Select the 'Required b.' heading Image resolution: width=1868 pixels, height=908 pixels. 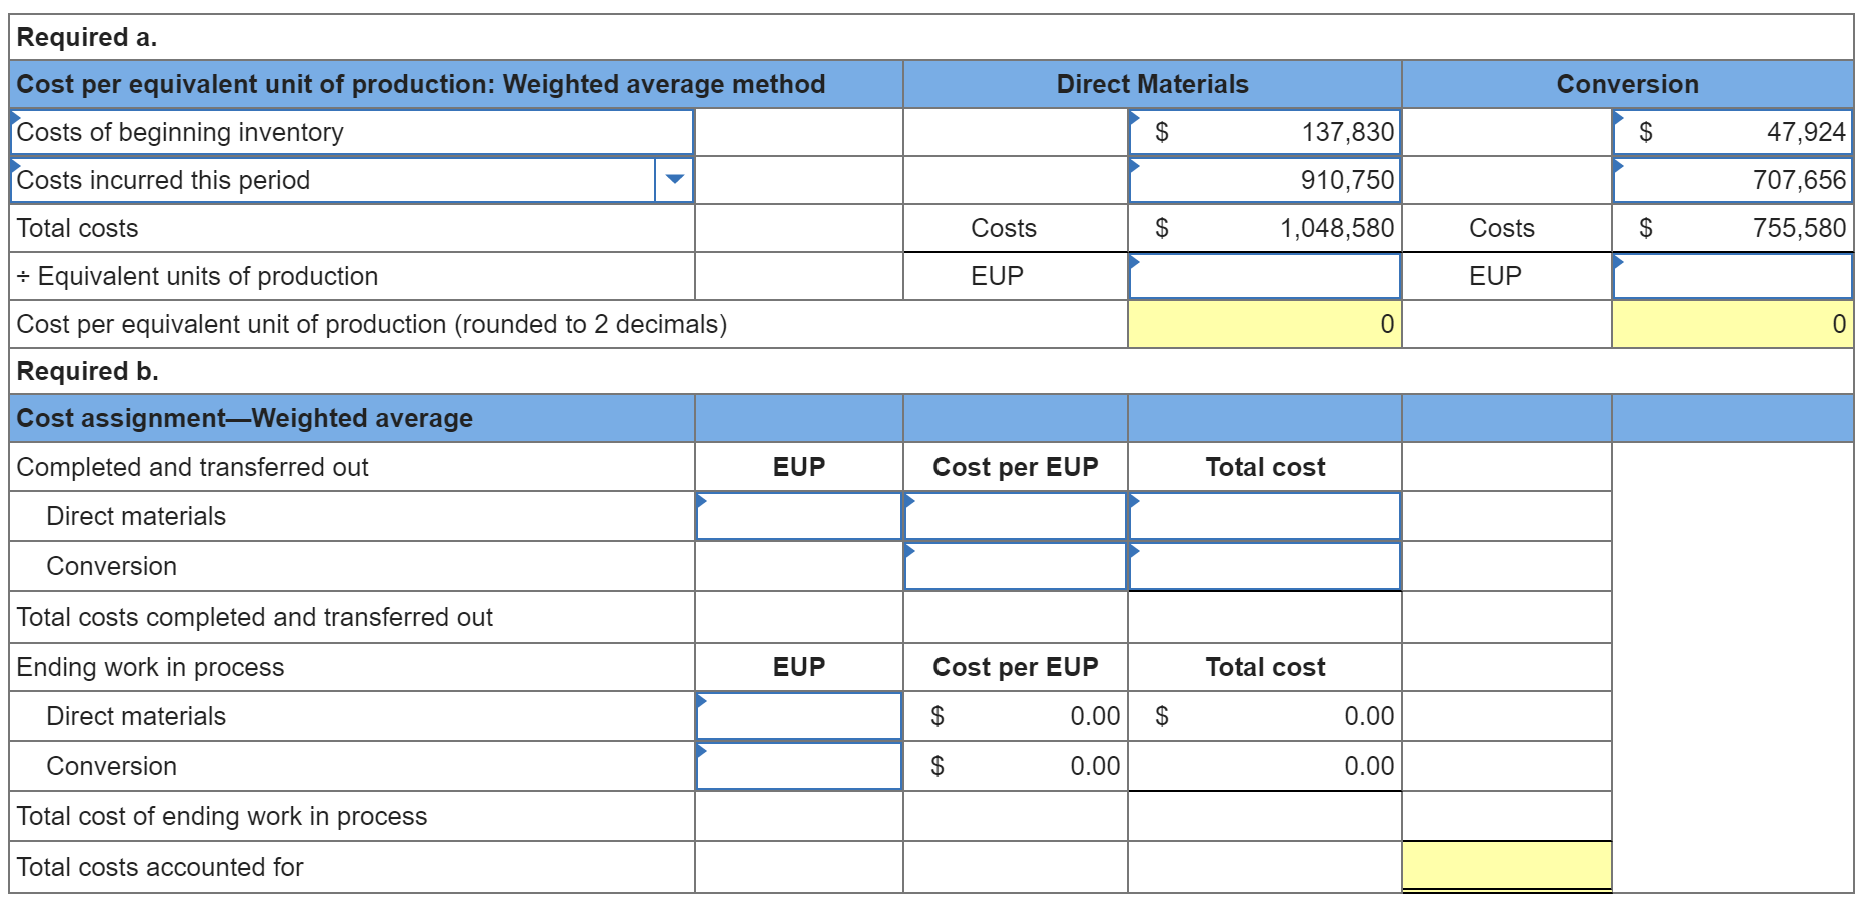pyautogui.click(x=88, y=371)
